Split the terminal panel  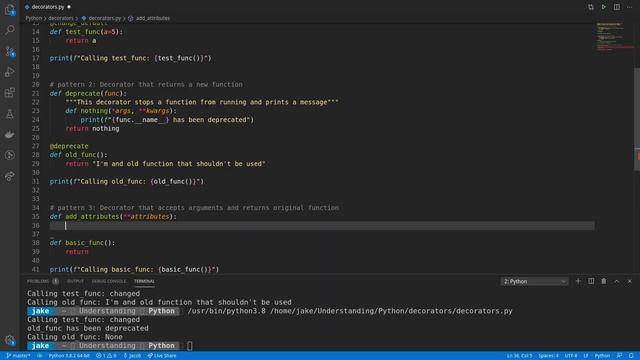[x=591, y=281]
